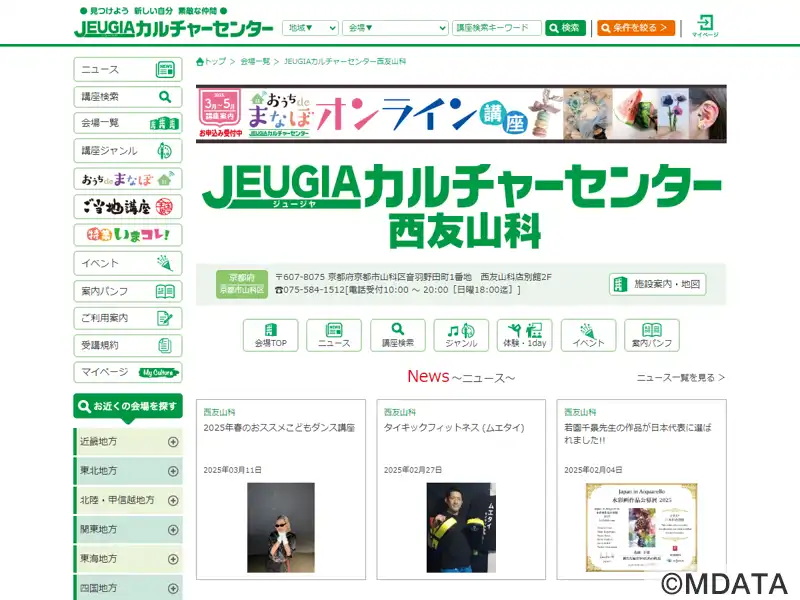Open news 2025年春のおススメこどもダンス講座
The height and width of the screenshot is (600, 800).
coord(279,428)
